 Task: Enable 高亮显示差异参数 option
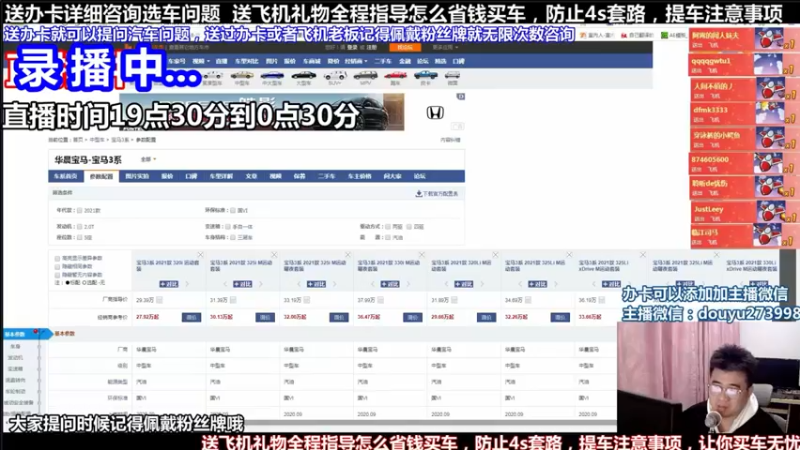[57, 259]
